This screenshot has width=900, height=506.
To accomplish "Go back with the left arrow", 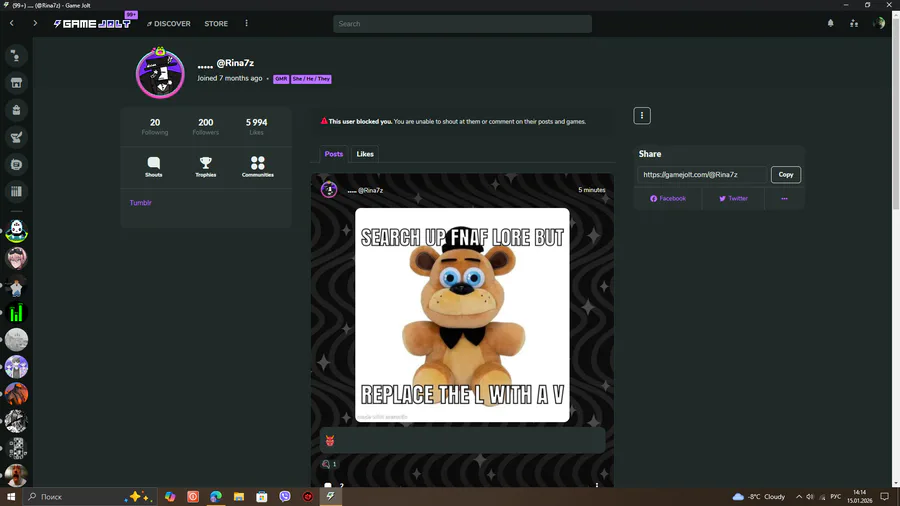I will [x=11, y=24].
